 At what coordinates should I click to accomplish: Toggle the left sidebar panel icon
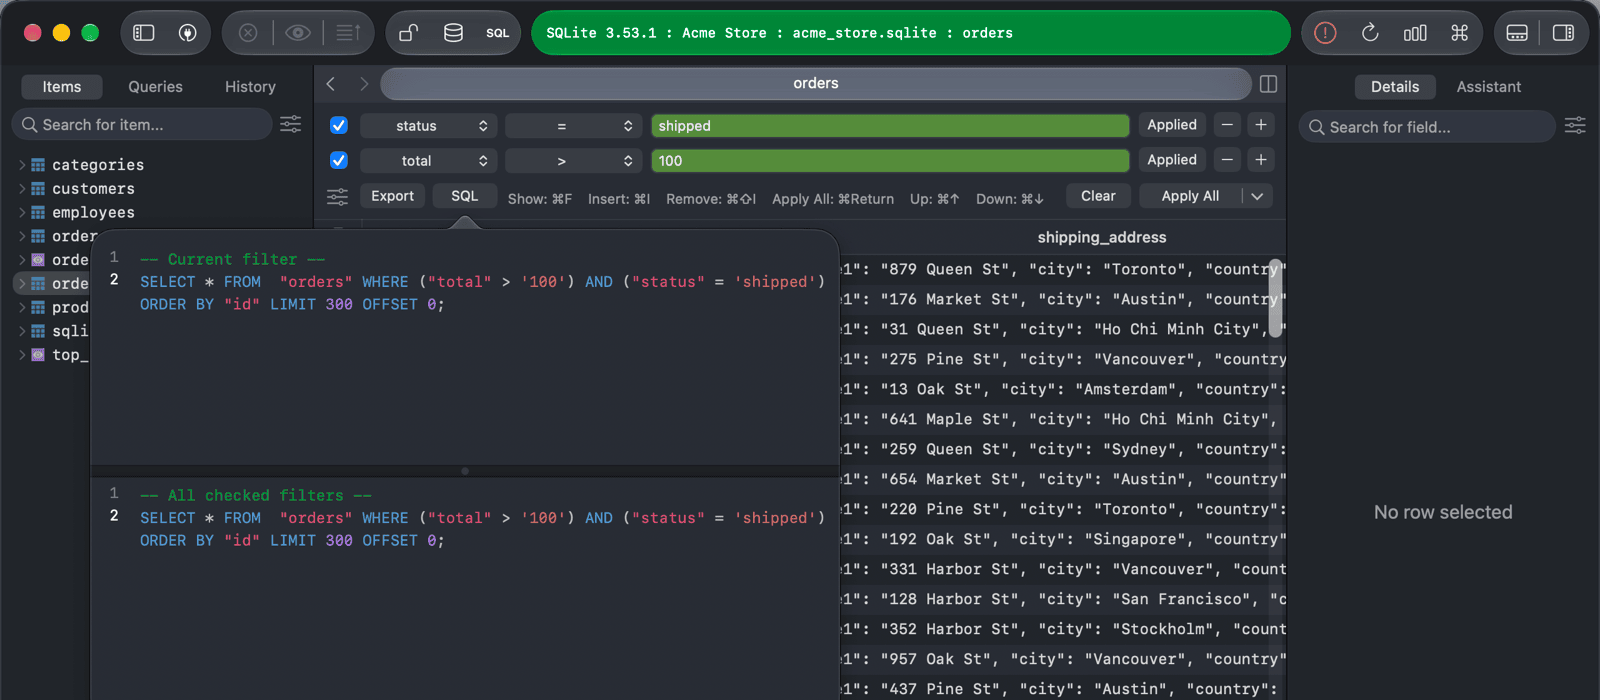pyautogui.click(x=144, y=33)
